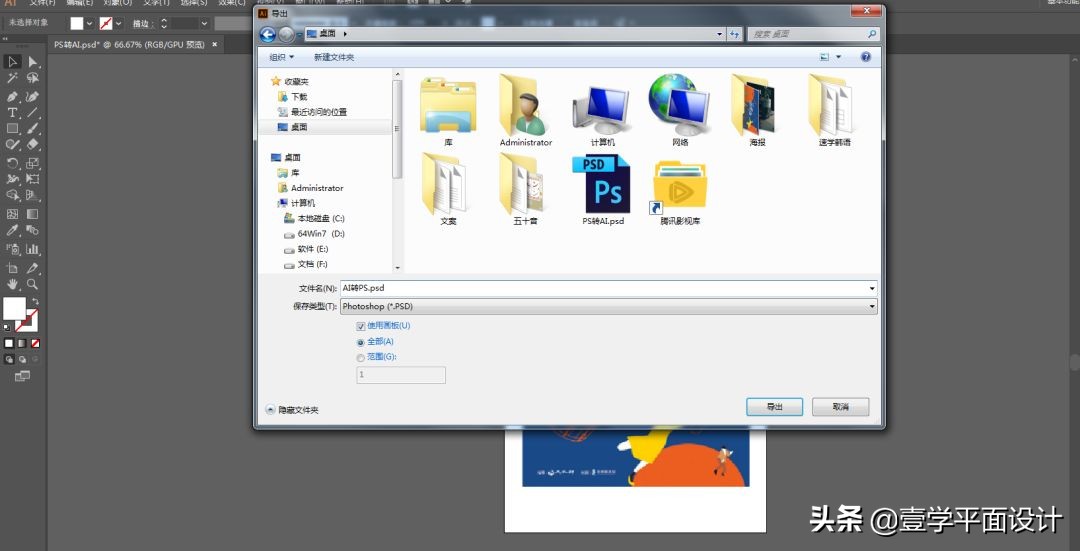Select the Rectangle tool

click(12, 129)
